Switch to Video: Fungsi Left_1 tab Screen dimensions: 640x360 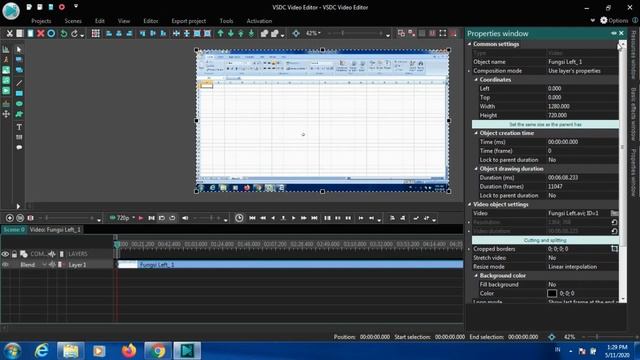(x=55, y=230)
